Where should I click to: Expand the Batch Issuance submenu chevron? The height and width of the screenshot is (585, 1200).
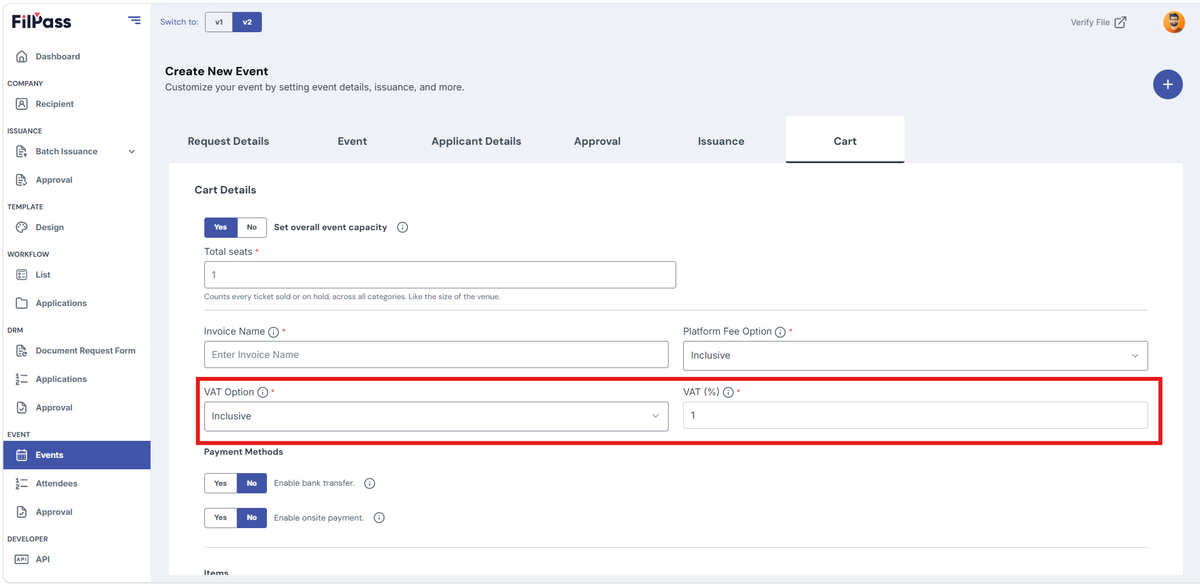click(132, 152)
